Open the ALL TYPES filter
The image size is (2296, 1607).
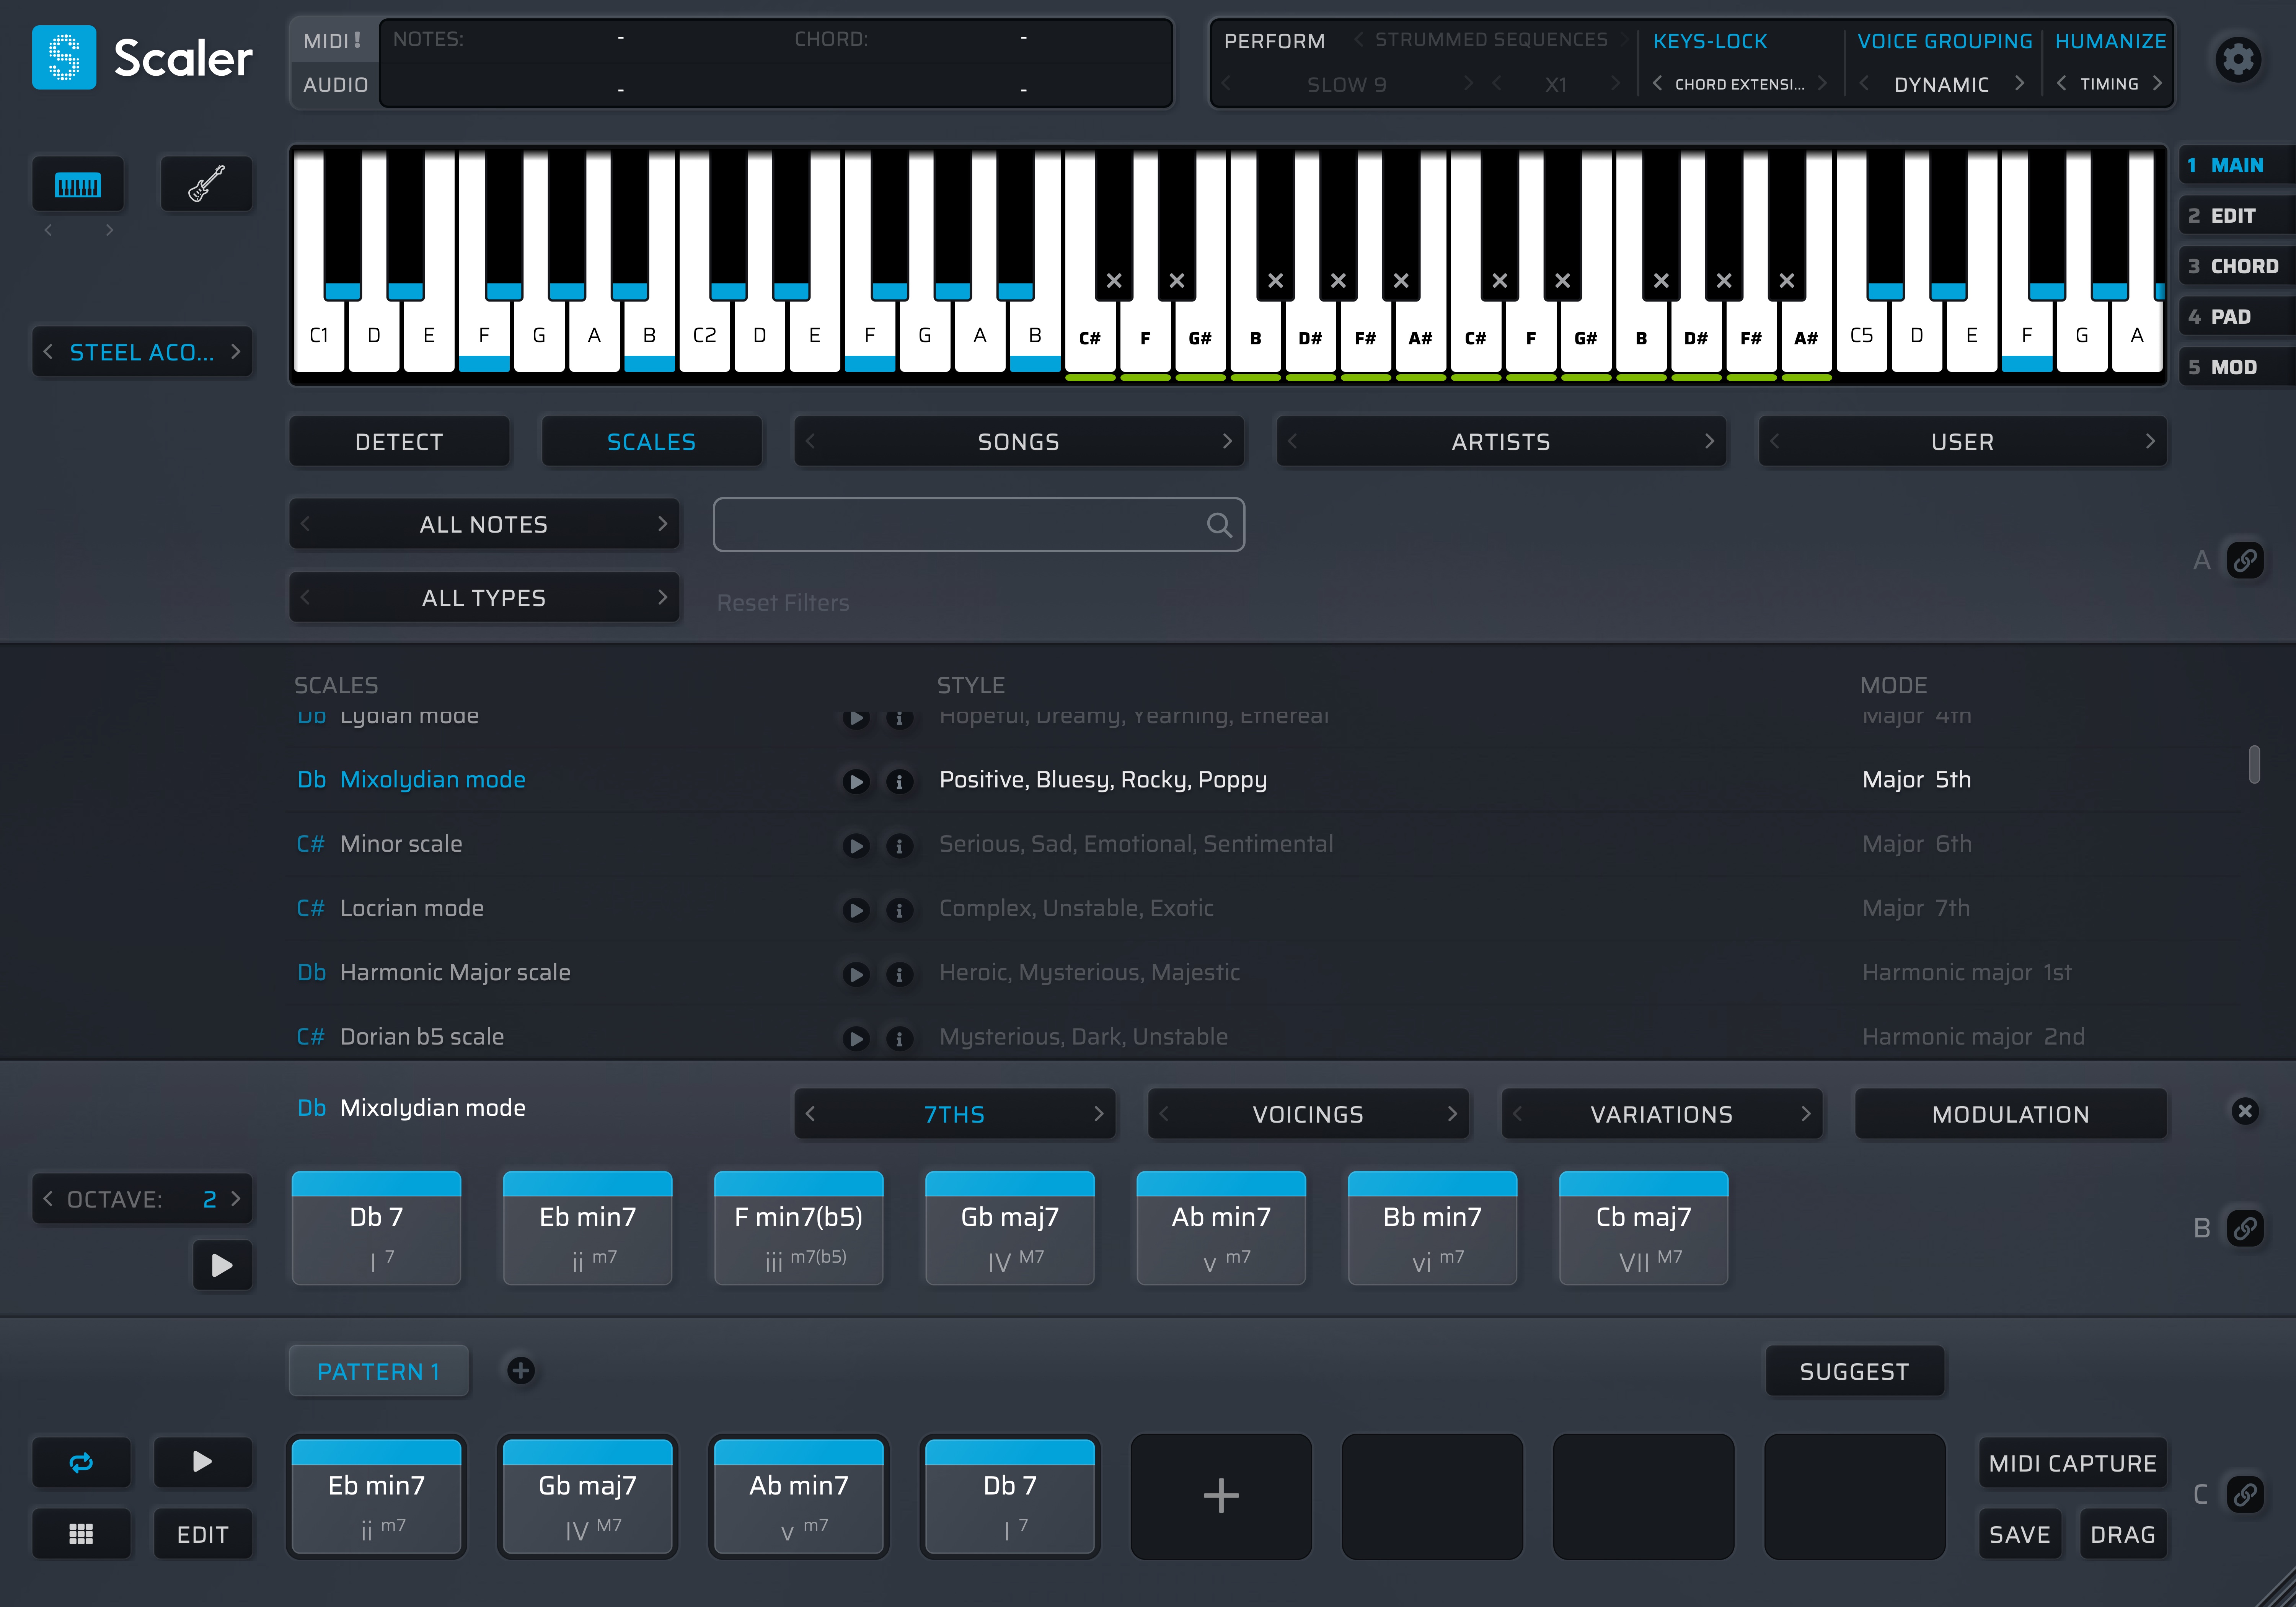tap(484, 597)
